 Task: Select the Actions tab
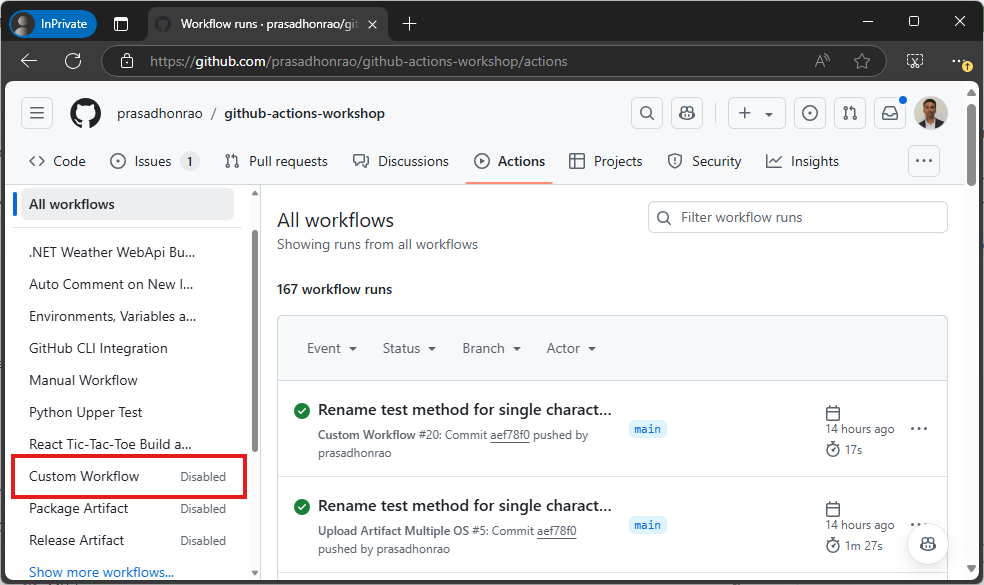coord(509,161)
